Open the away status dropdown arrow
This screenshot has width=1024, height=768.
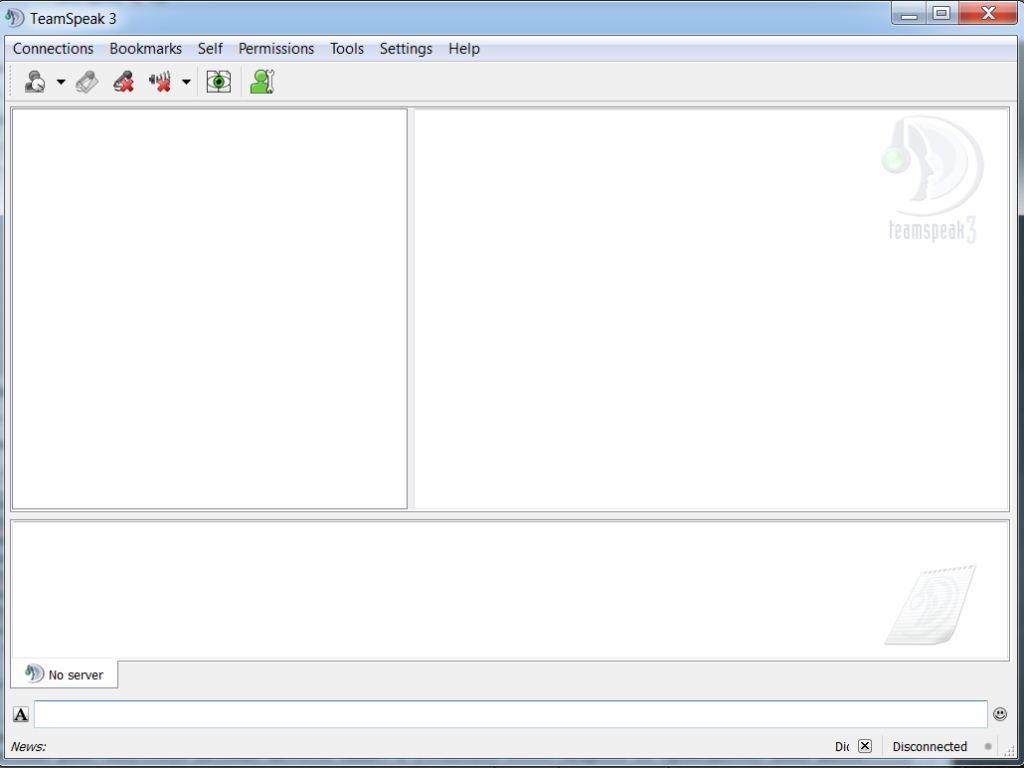61,82
